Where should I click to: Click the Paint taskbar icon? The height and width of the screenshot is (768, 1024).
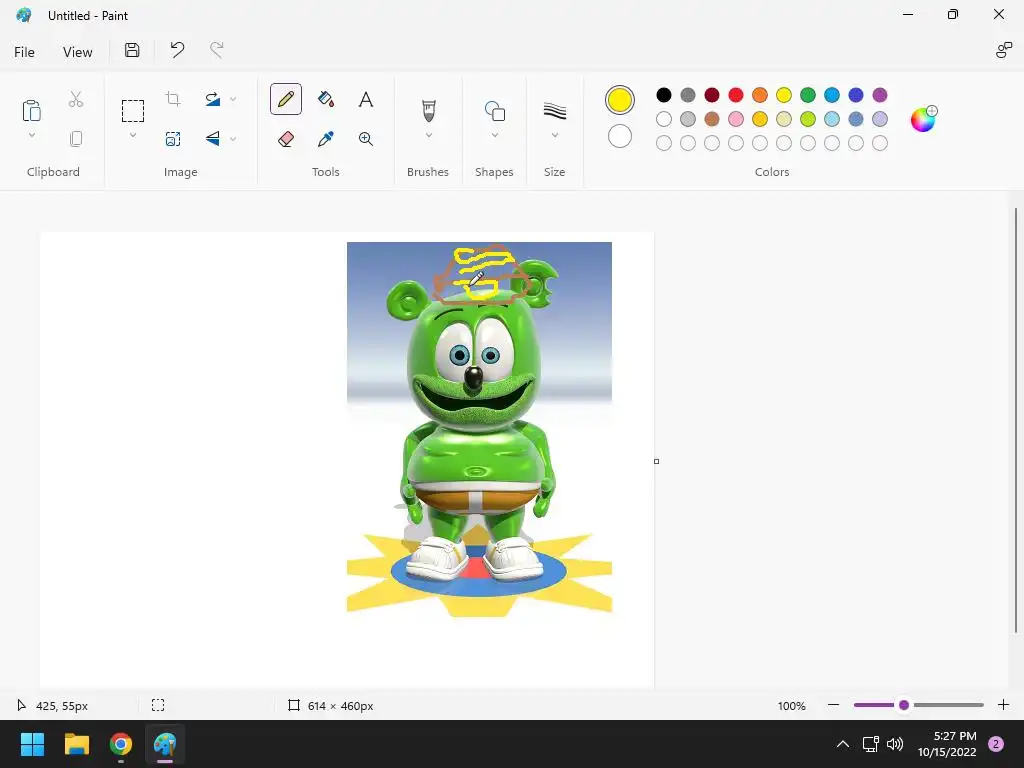click(x=165, y=744)
